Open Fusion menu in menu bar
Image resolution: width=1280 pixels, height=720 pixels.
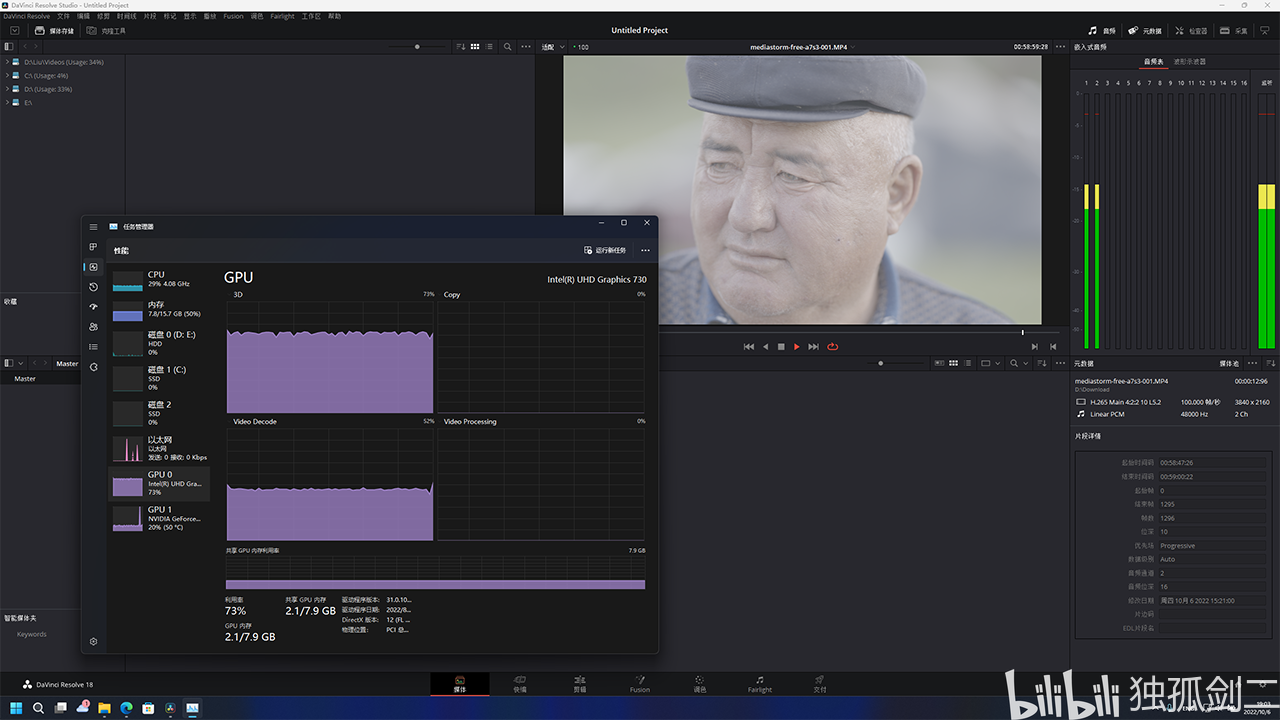(x=233, y=16)
